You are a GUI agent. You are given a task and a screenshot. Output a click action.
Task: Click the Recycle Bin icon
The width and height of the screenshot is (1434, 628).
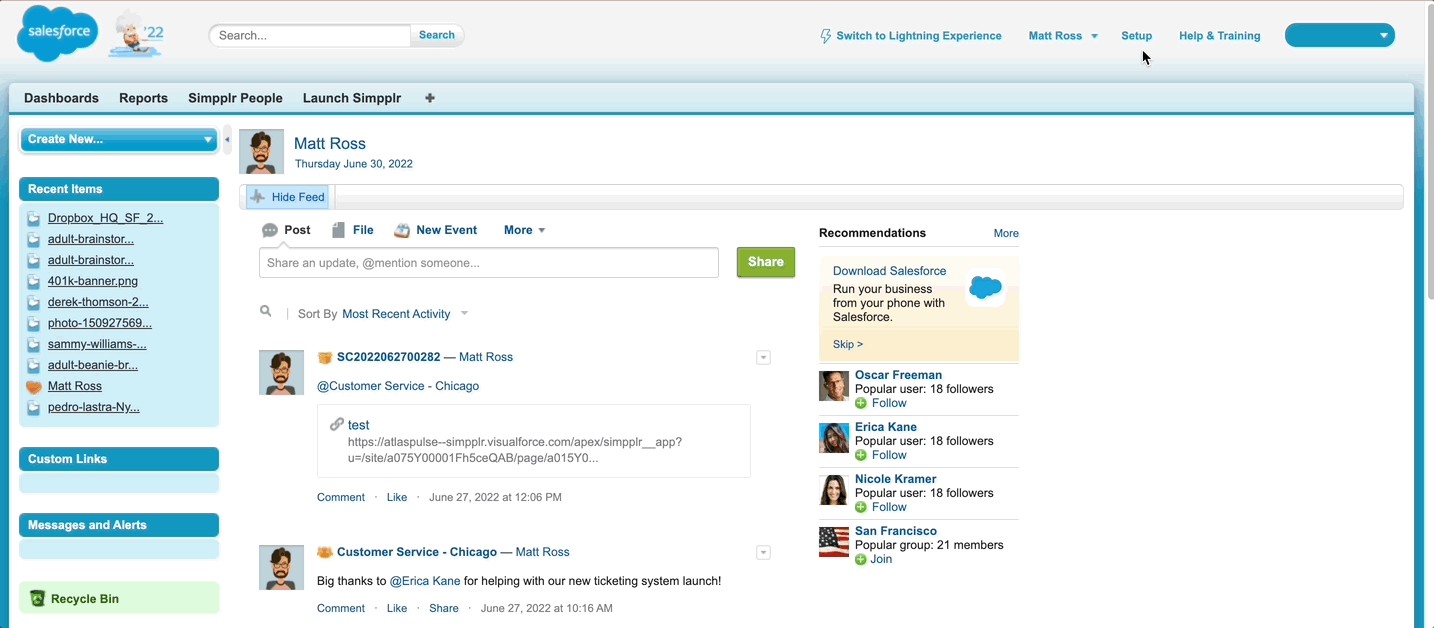pyautogui.click(x=38, y=599)
